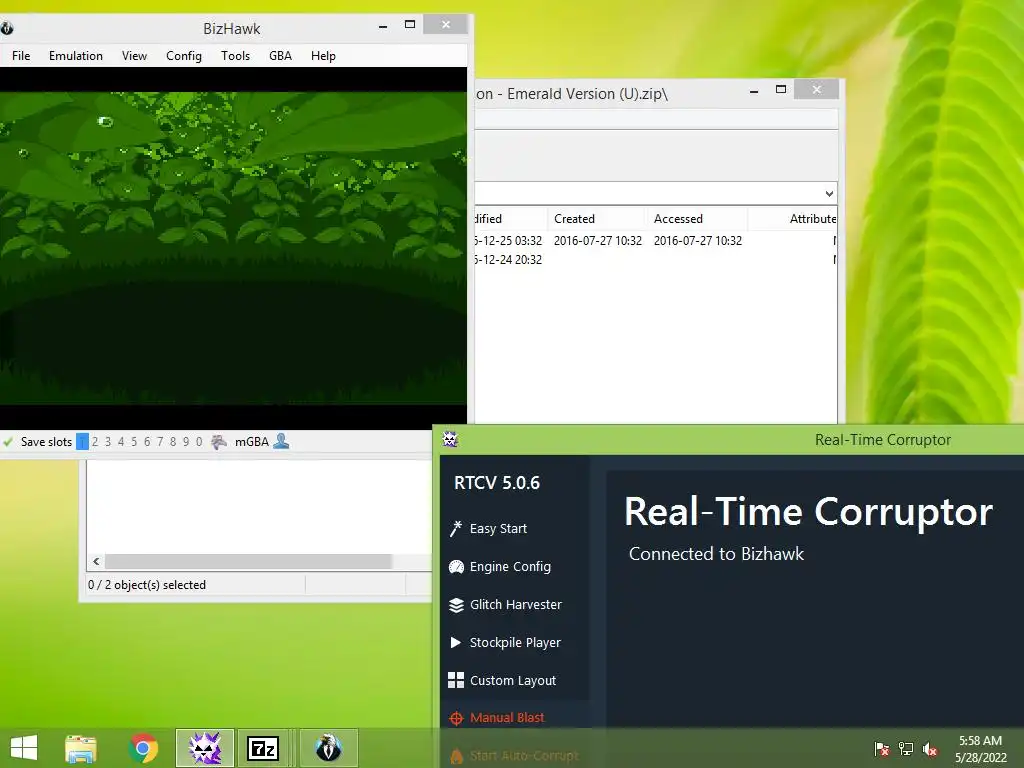Open BizHawk View menu
The height and width of the screenshot is (768, 1024).
[x=134, y=56]
